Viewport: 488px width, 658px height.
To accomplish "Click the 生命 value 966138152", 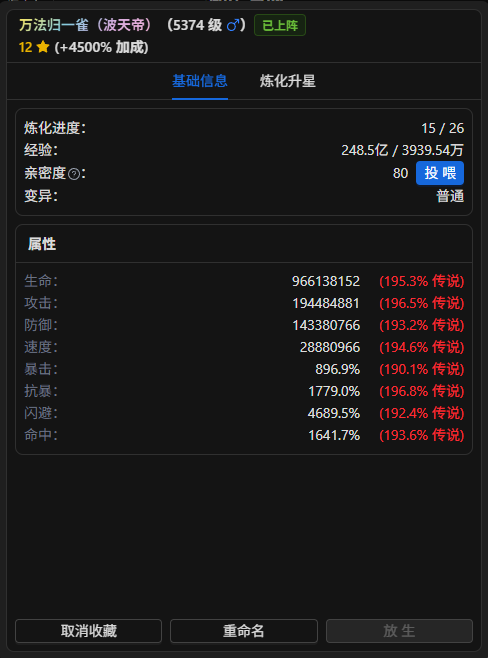I will [326, 281].
